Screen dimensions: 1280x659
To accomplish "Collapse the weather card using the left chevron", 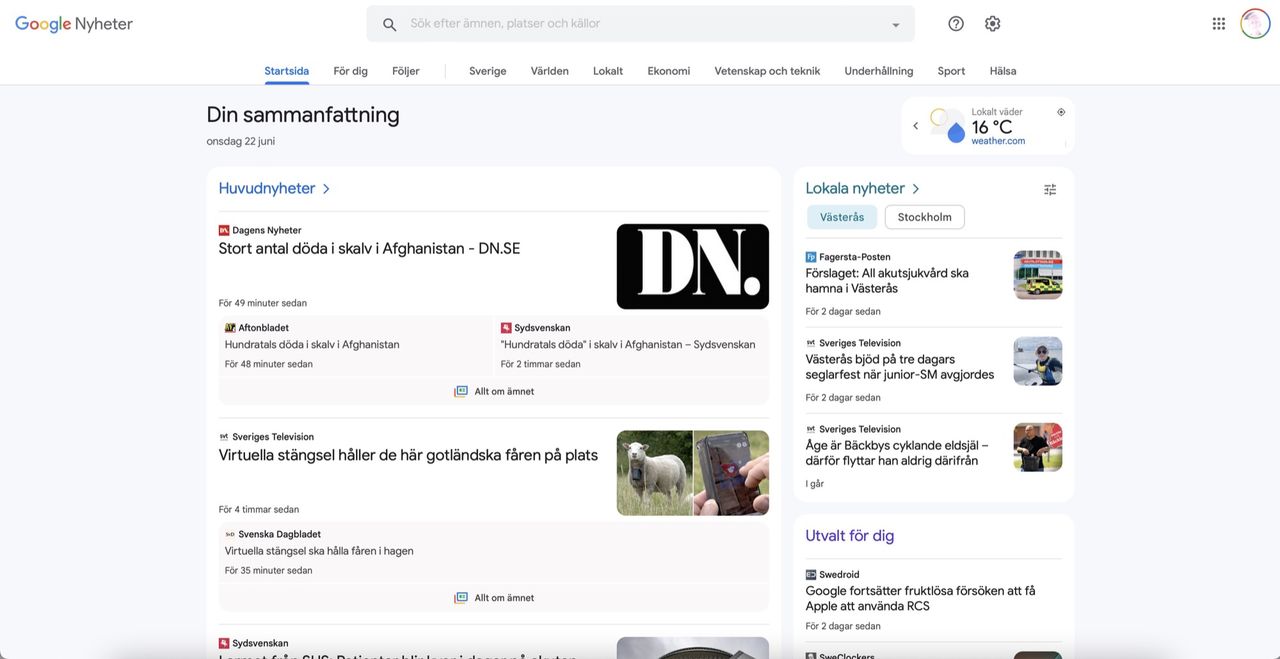I will coord(915,125).
